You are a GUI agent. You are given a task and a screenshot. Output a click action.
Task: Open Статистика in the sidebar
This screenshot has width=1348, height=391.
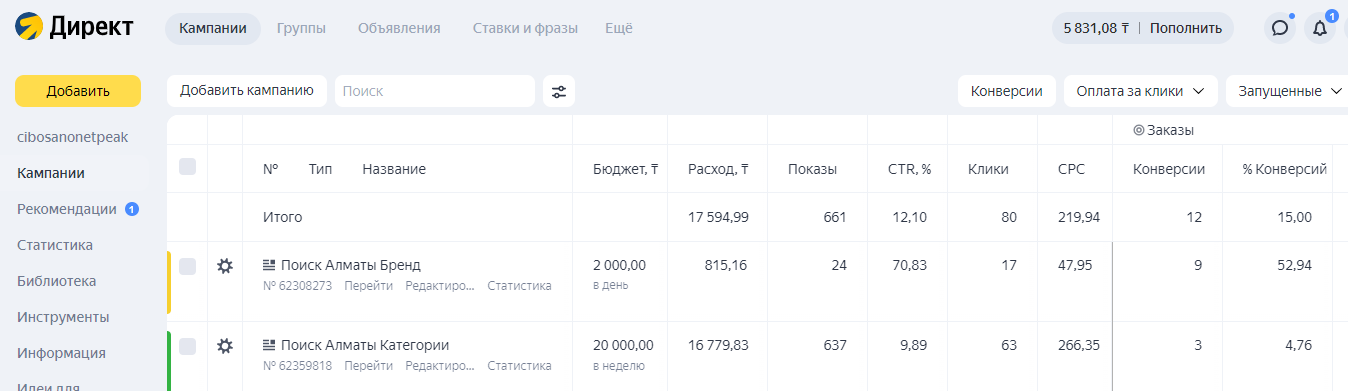coord(55,245)
